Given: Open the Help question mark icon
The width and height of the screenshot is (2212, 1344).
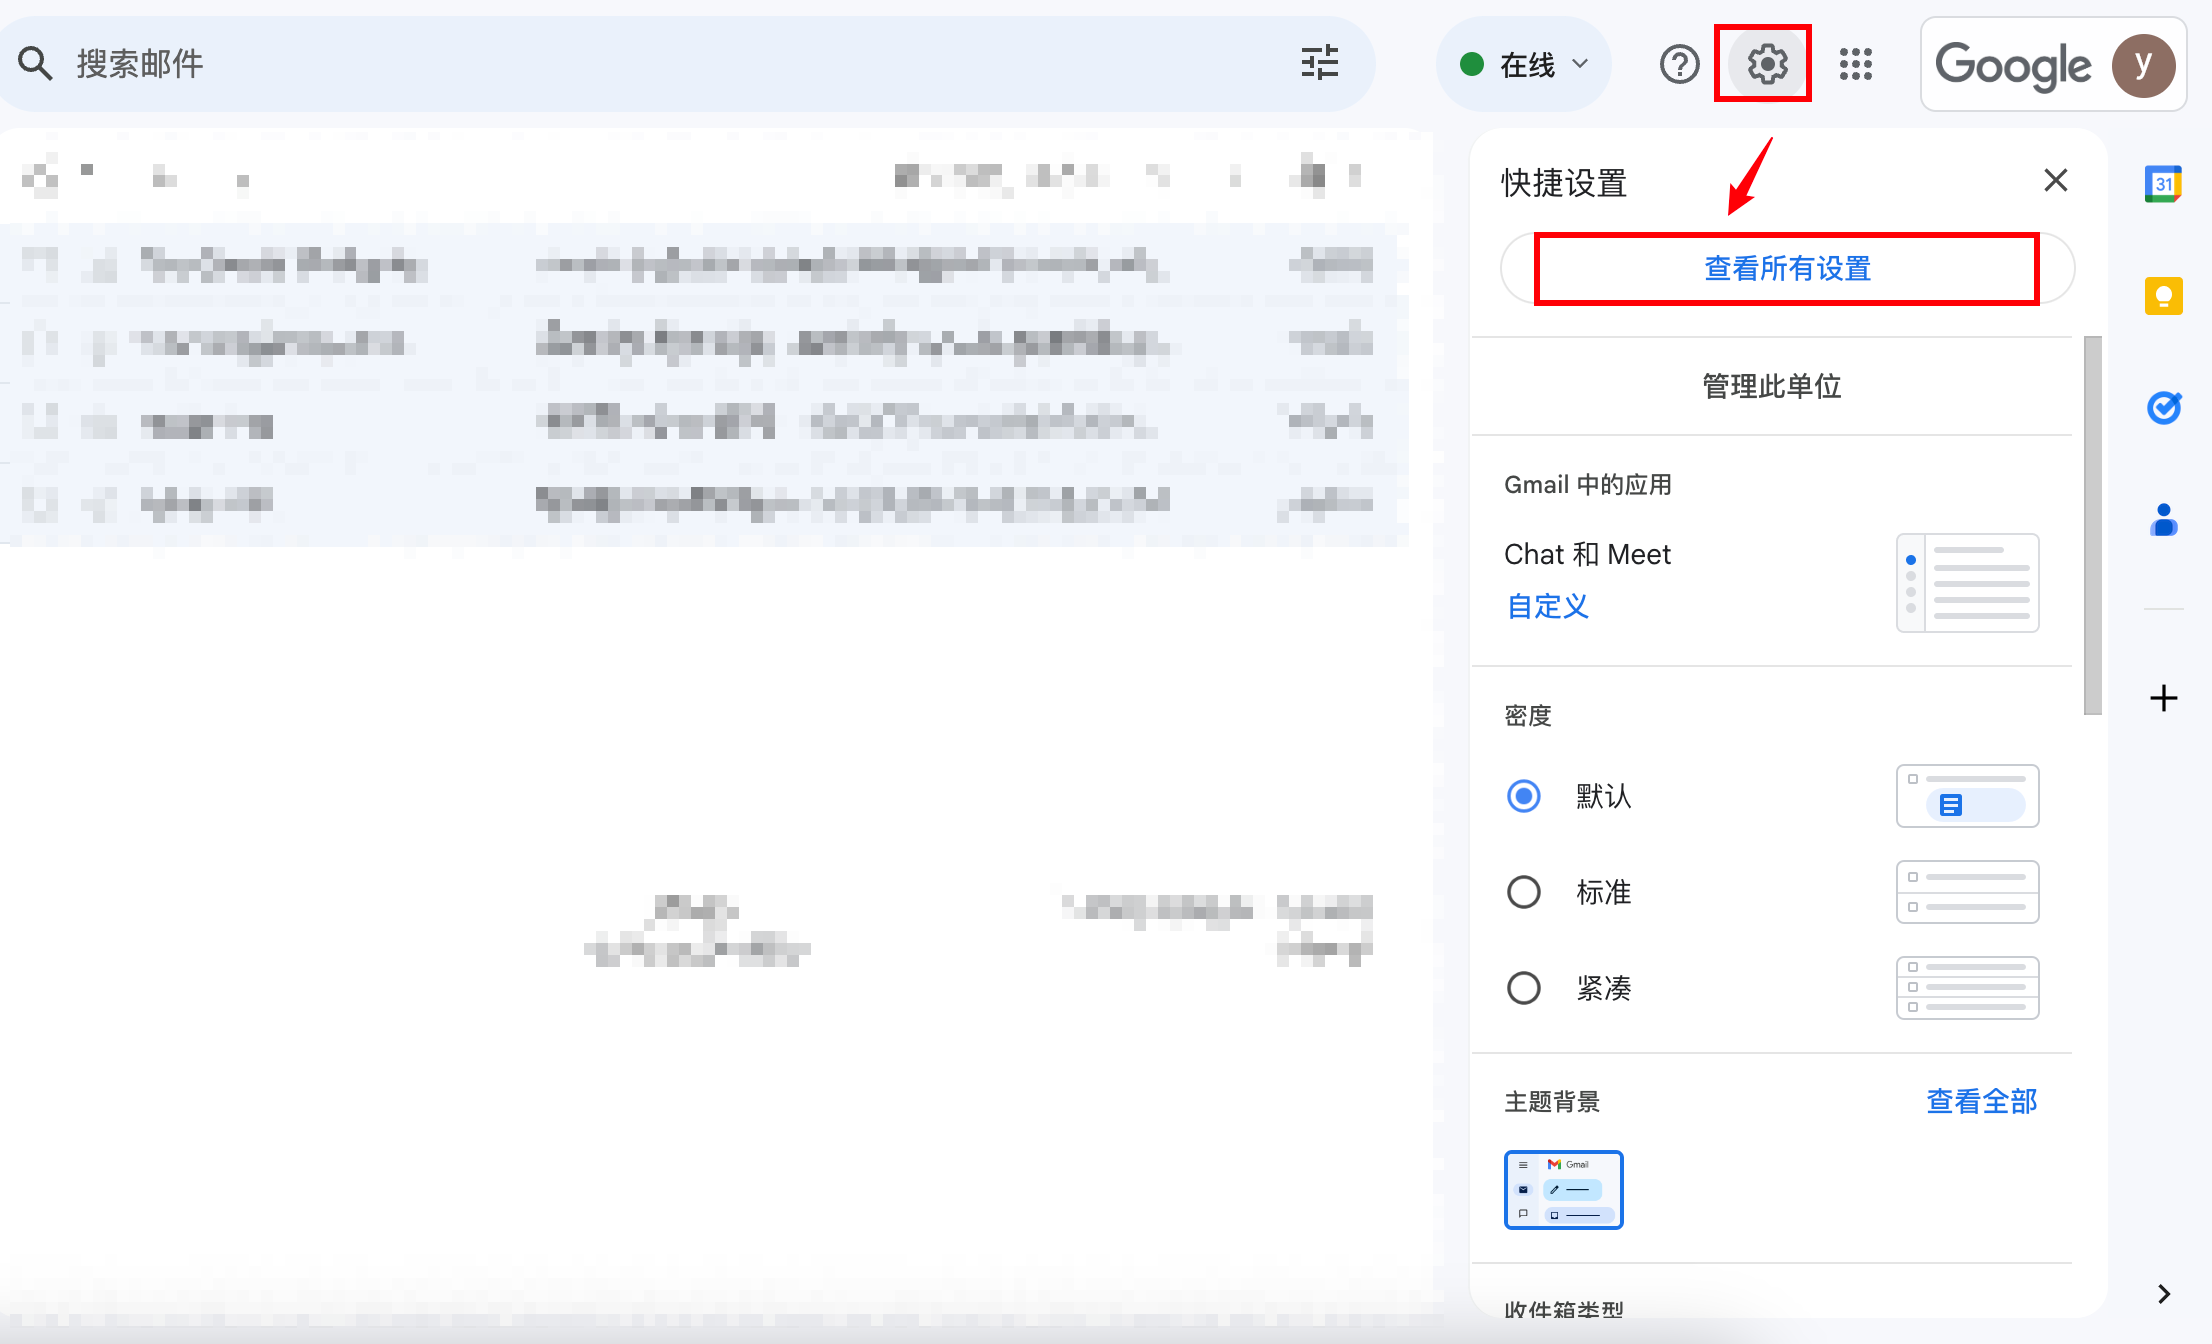Looking at the screenshot, I should 1679,65.
